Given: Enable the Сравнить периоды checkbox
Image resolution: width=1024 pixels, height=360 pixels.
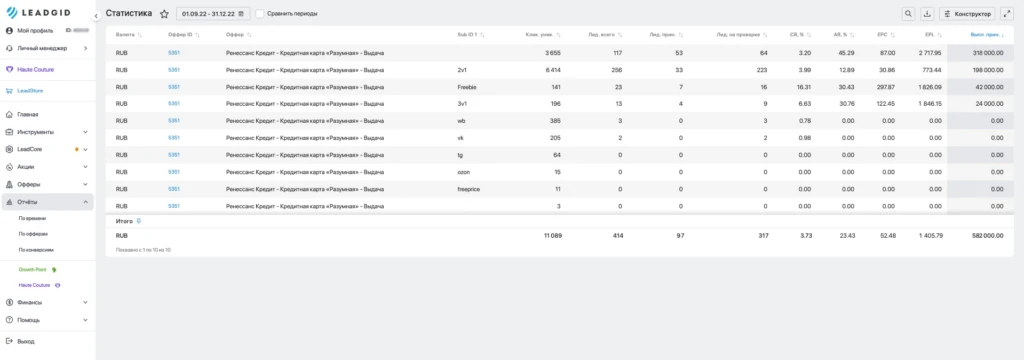Looking at the screenshot, I should coord(260,14).
